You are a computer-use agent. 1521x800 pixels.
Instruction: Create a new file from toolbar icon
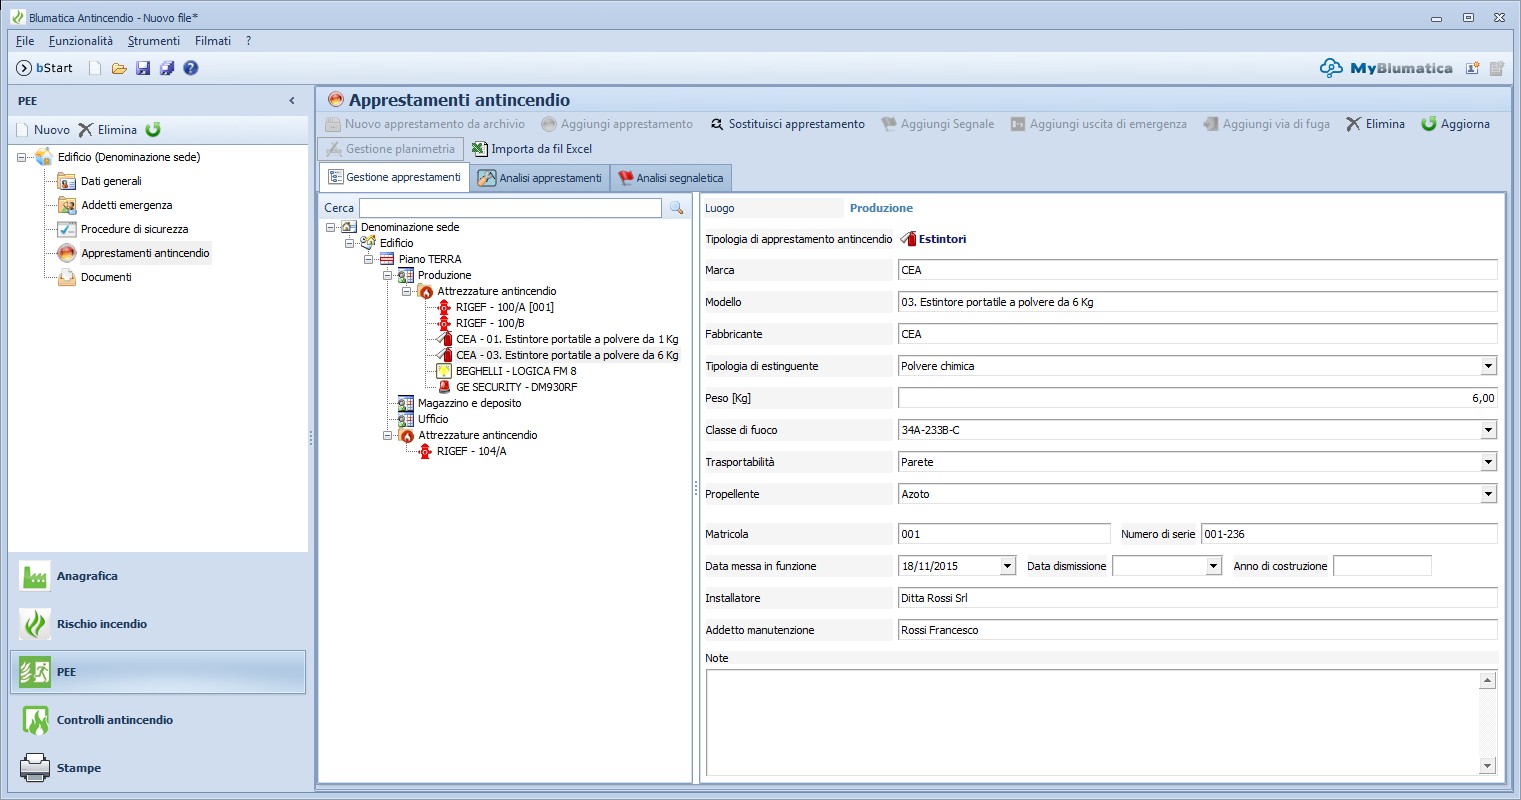95,68
